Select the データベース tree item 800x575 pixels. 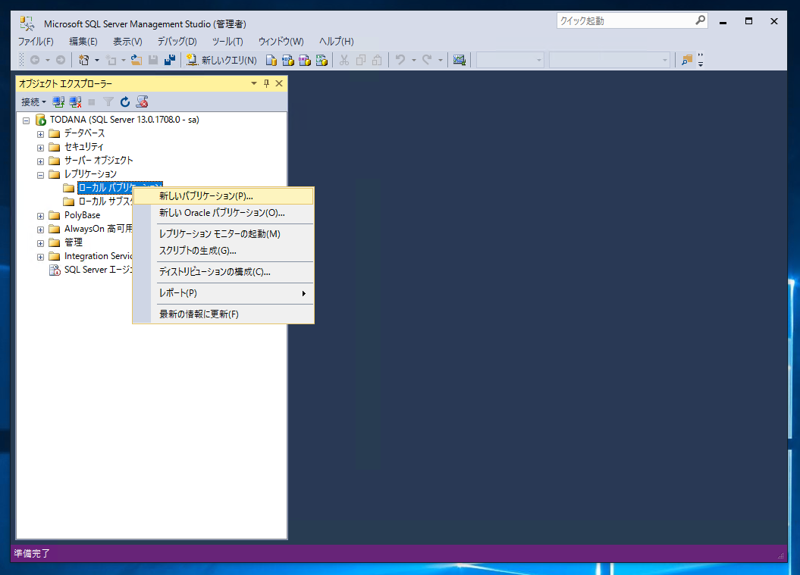(84, 133)
